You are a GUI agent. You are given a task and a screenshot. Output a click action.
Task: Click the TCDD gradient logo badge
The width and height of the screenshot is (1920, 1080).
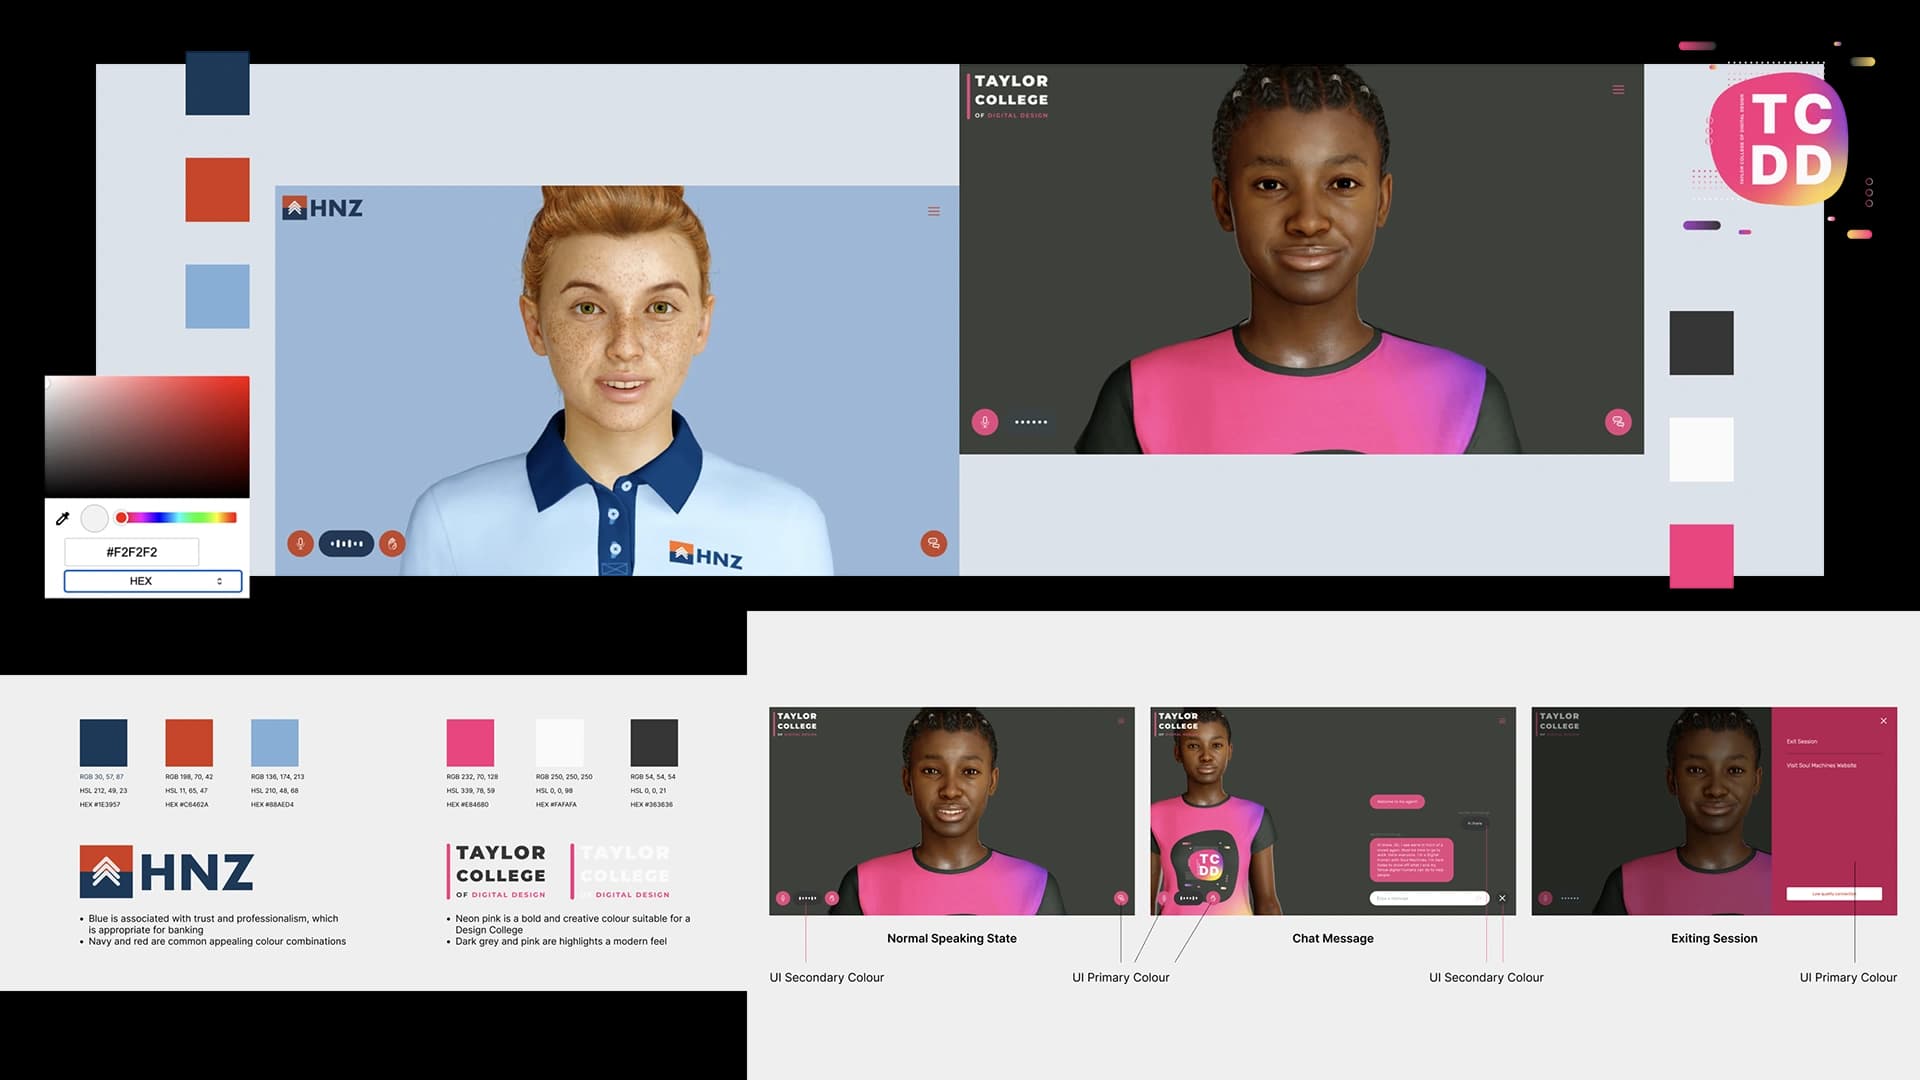(x=1779, y=139)
